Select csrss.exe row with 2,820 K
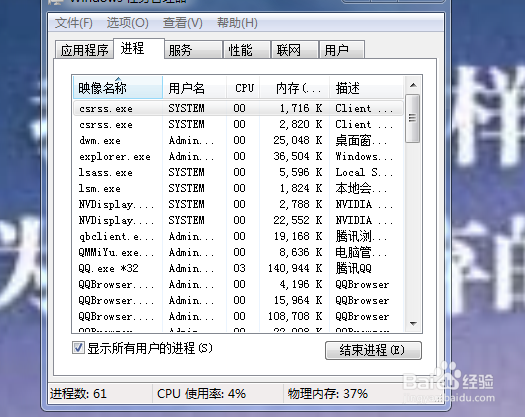The height and width of the screenshot is (417, 525). coord(238,124)
